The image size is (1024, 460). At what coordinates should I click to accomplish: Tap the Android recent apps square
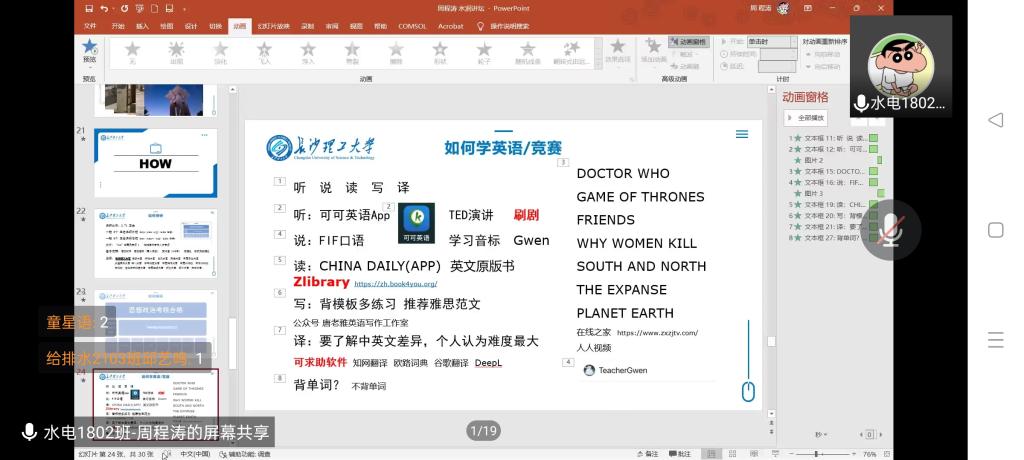point(995,230)
